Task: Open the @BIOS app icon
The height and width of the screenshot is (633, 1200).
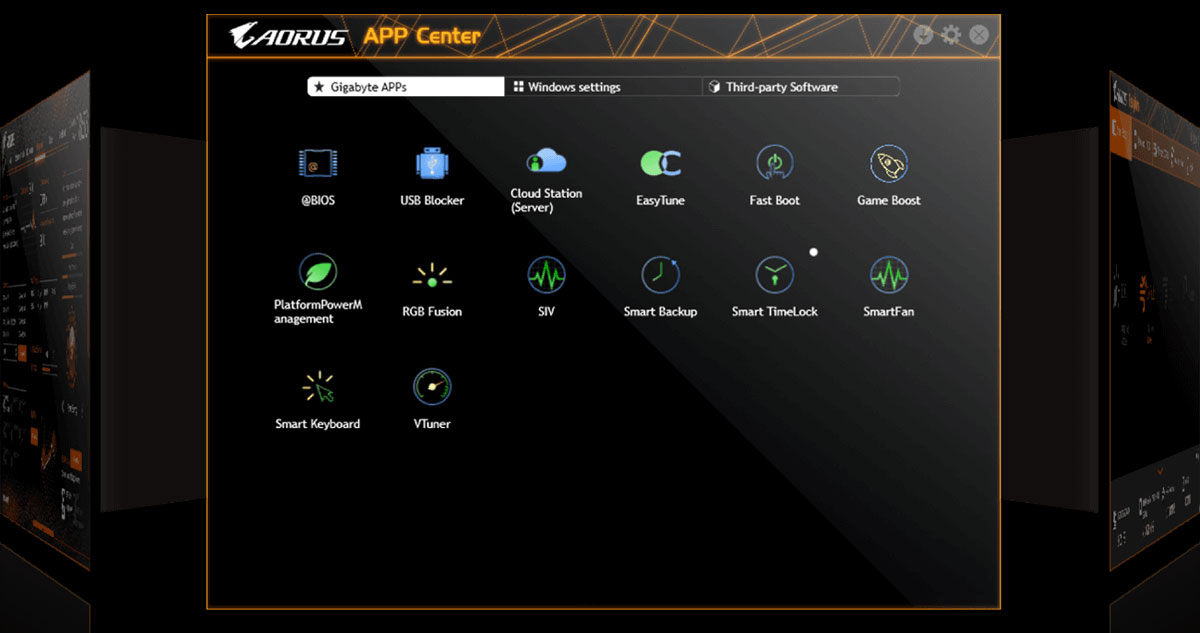Action: pos(318,163)
